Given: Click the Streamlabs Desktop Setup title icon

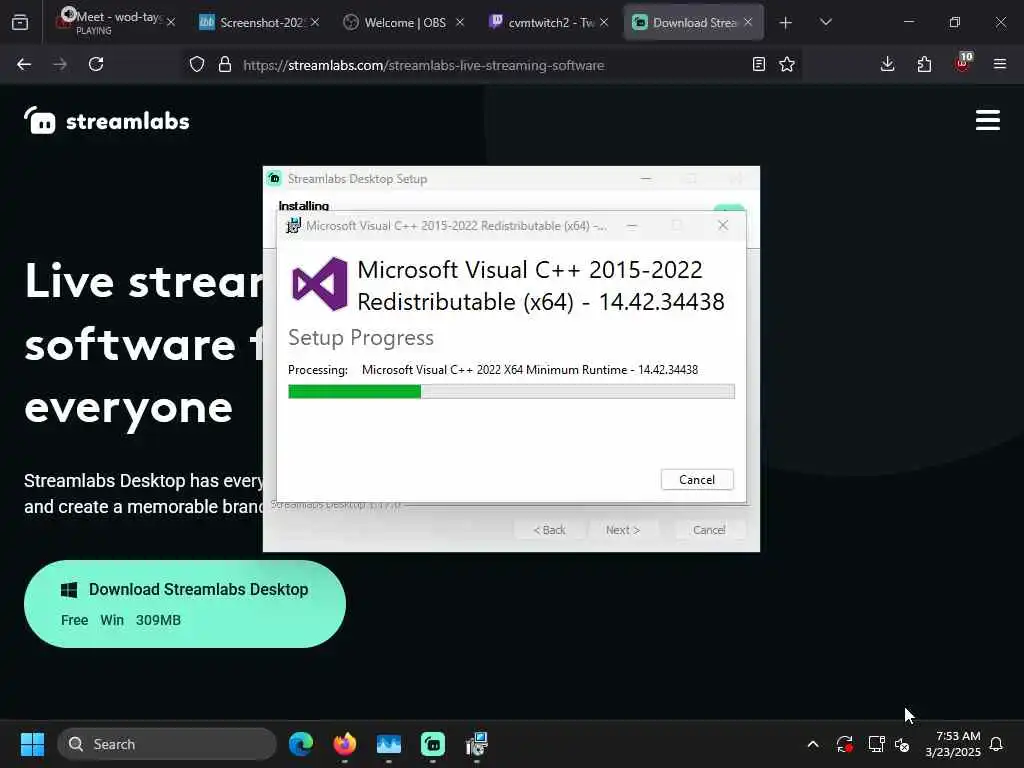Looking at the screenshot, I should [x=275, y=178].
